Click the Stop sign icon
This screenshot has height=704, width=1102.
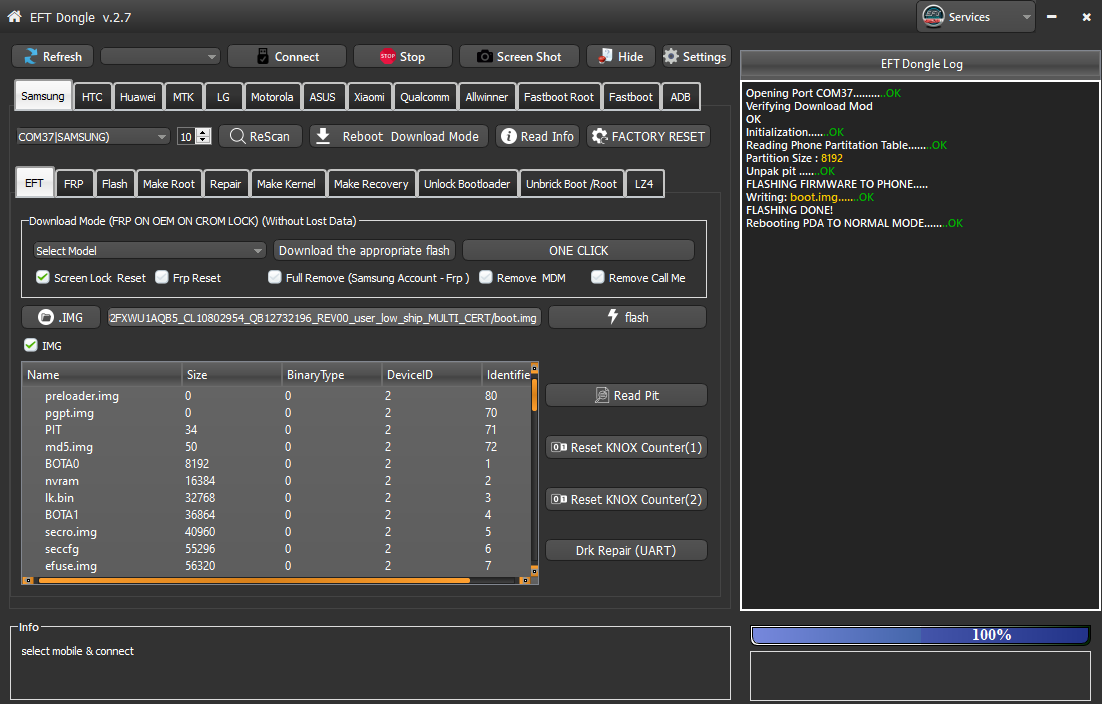coord(388,57)
